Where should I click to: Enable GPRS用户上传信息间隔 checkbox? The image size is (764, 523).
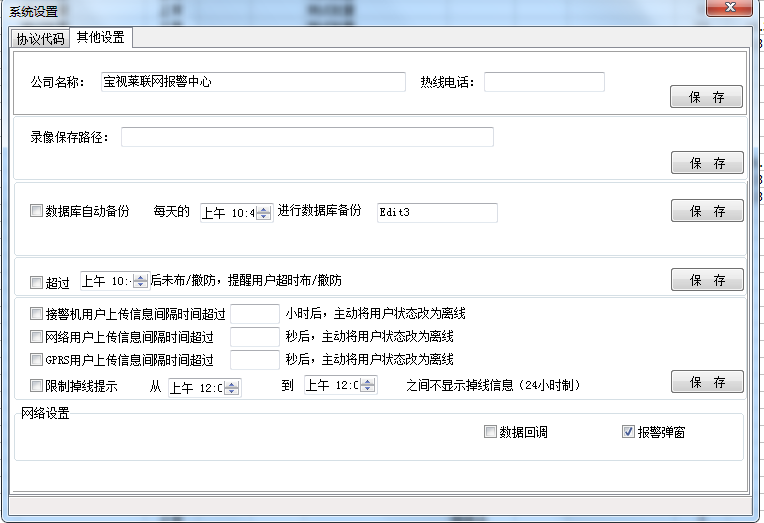click(37, 360)
